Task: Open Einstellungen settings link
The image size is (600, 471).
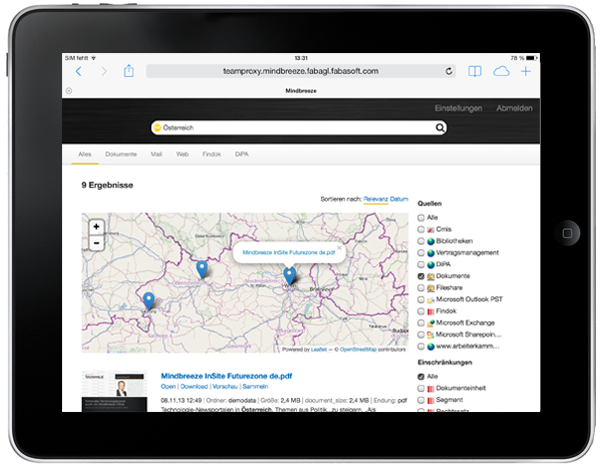Action: [x=458, y=108]
